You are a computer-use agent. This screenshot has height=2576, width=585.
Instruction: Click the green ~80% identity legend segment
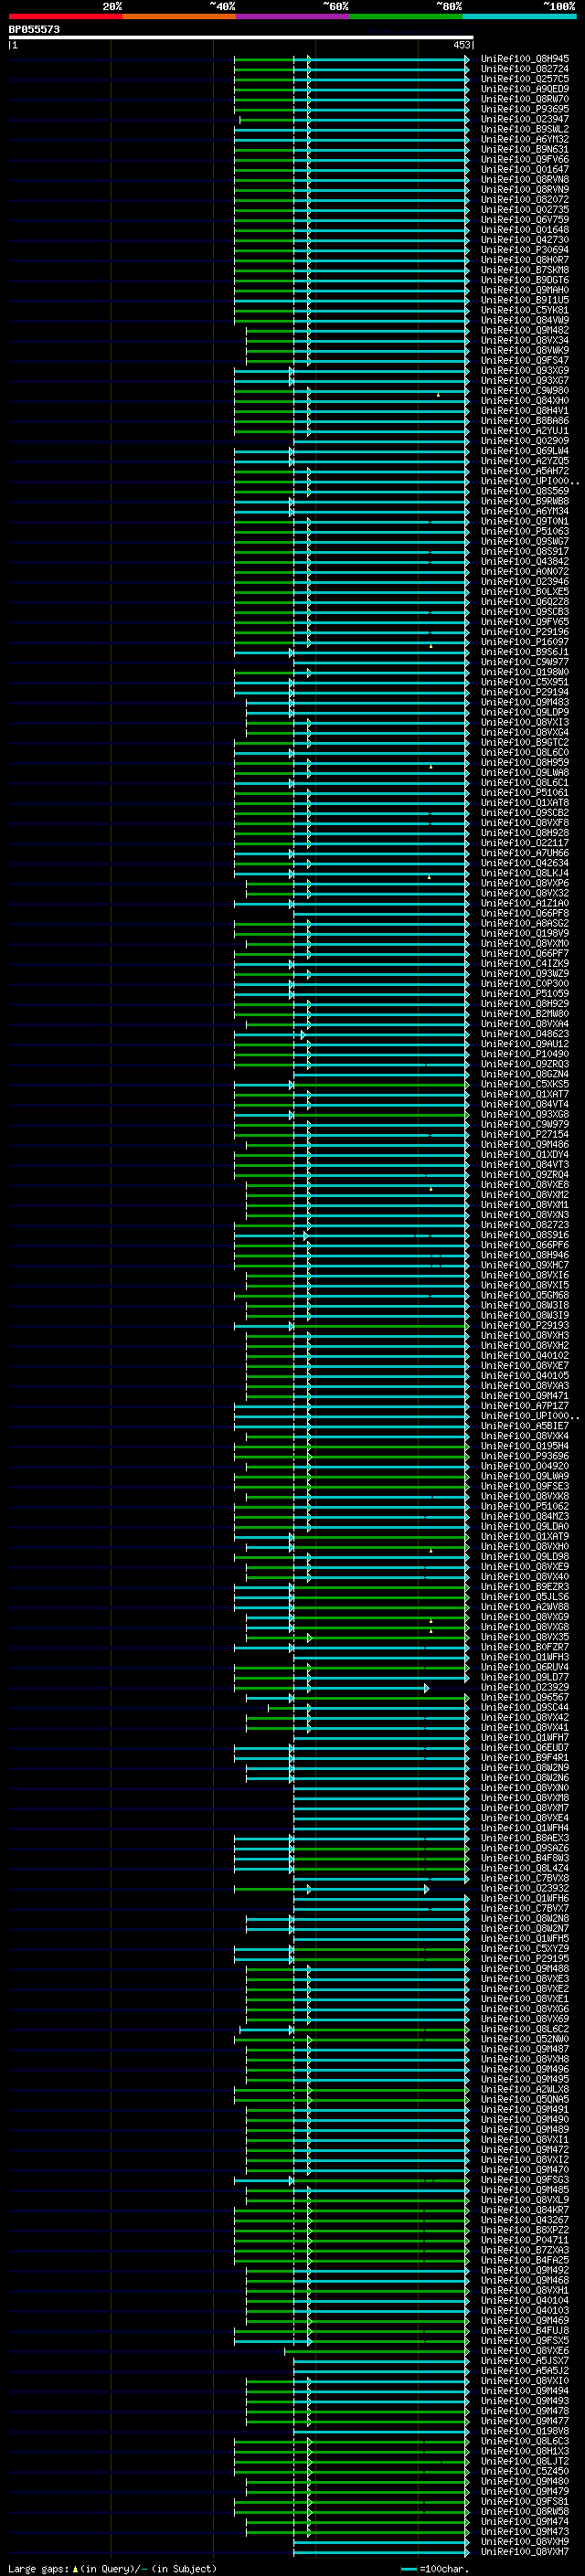[406, 16]
